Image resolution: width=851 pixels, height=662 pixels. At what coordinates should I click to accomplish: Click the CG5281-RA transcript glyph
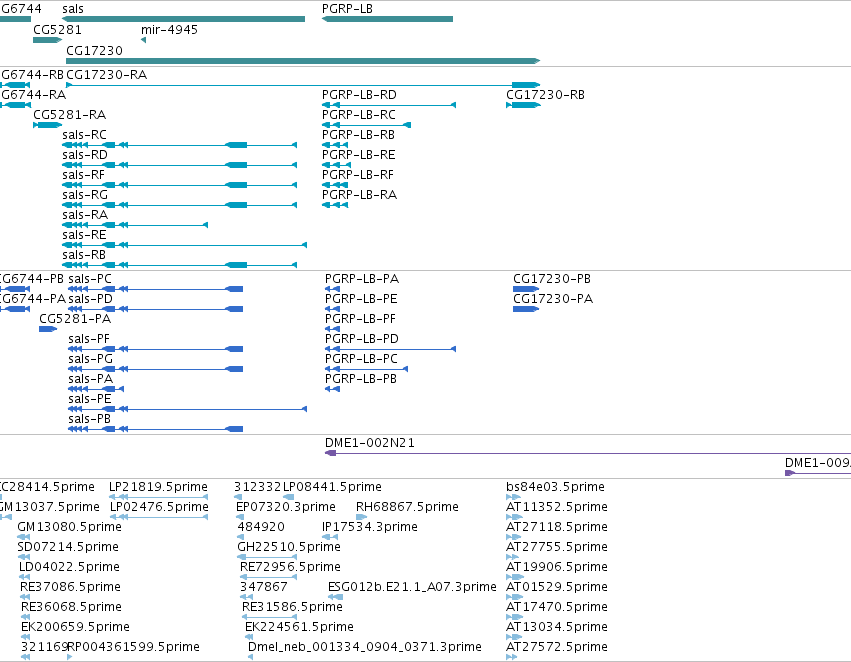pyautogui.click(x=47, y=125)
